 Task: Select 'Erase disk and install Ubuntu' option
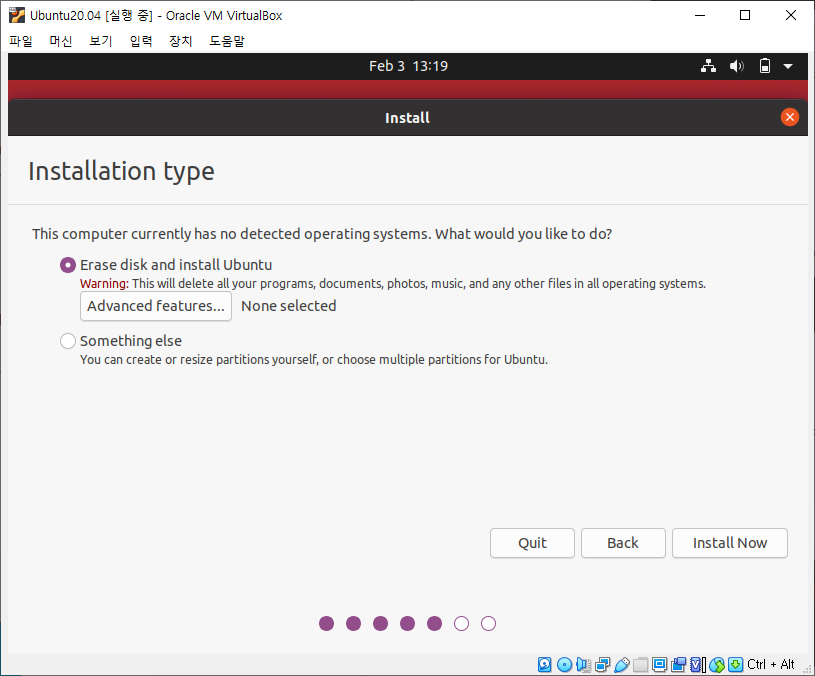click(x=68, y=265)
